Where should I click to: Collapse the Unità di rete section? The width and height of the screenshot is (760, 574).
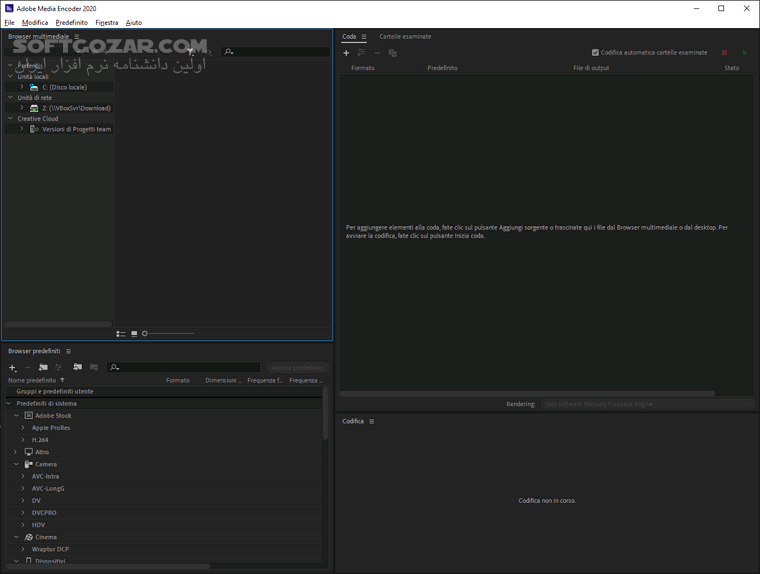click(x=11, y=97)
